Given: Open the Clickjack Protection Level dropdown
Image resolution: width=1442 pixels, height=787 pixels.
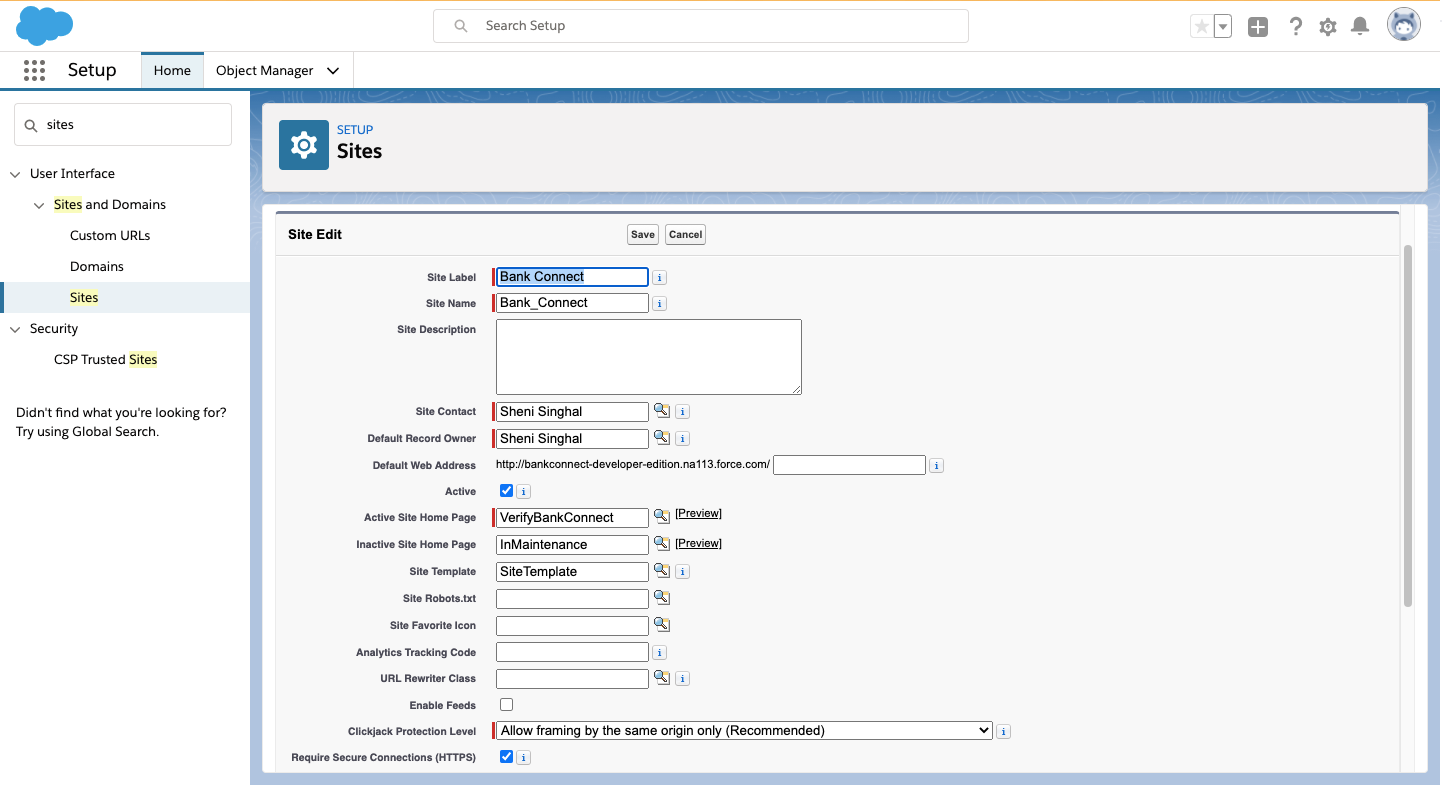Looking at the screenshot, I should 744,731.
